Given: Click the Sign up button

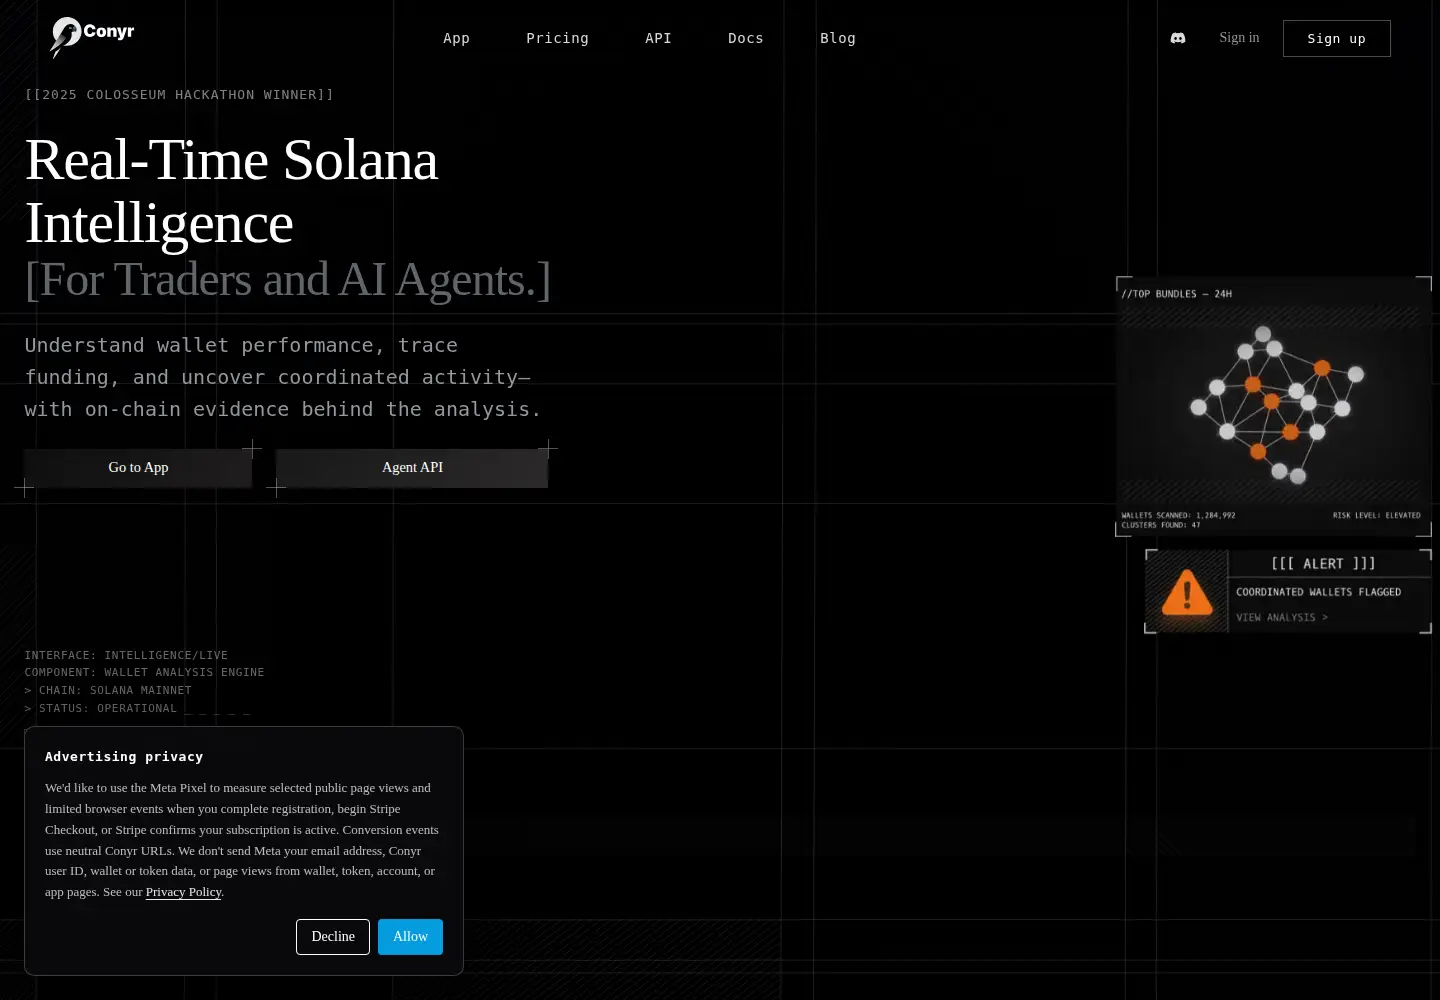Looking at the screenshot, I should [1337, 38].
